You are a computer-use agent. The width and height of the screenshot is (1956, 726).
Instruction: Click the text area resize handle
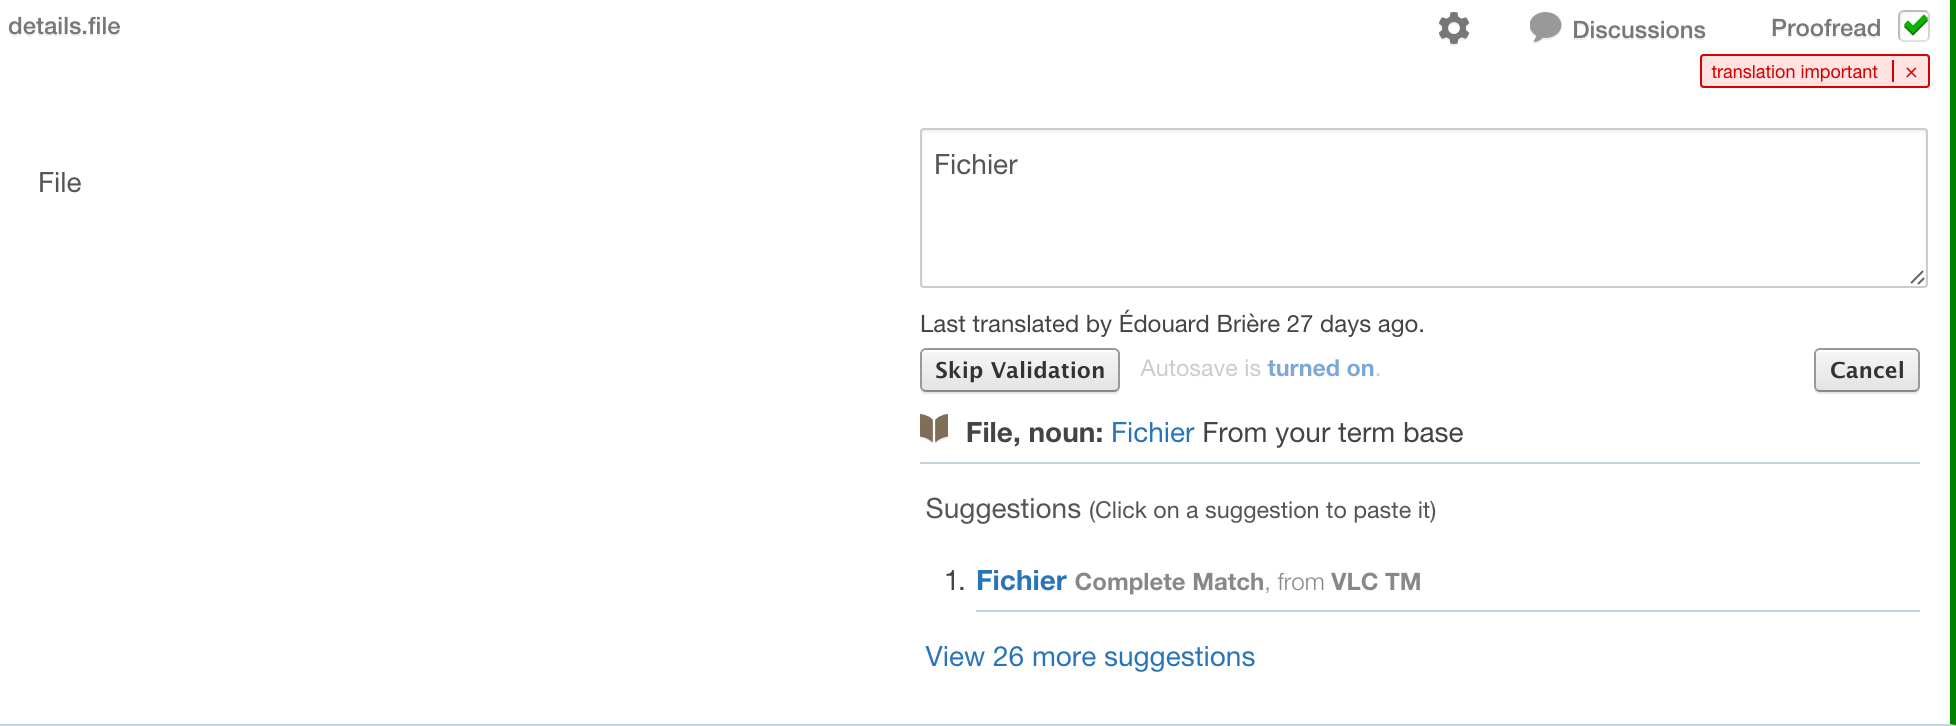coord(1916,278)
